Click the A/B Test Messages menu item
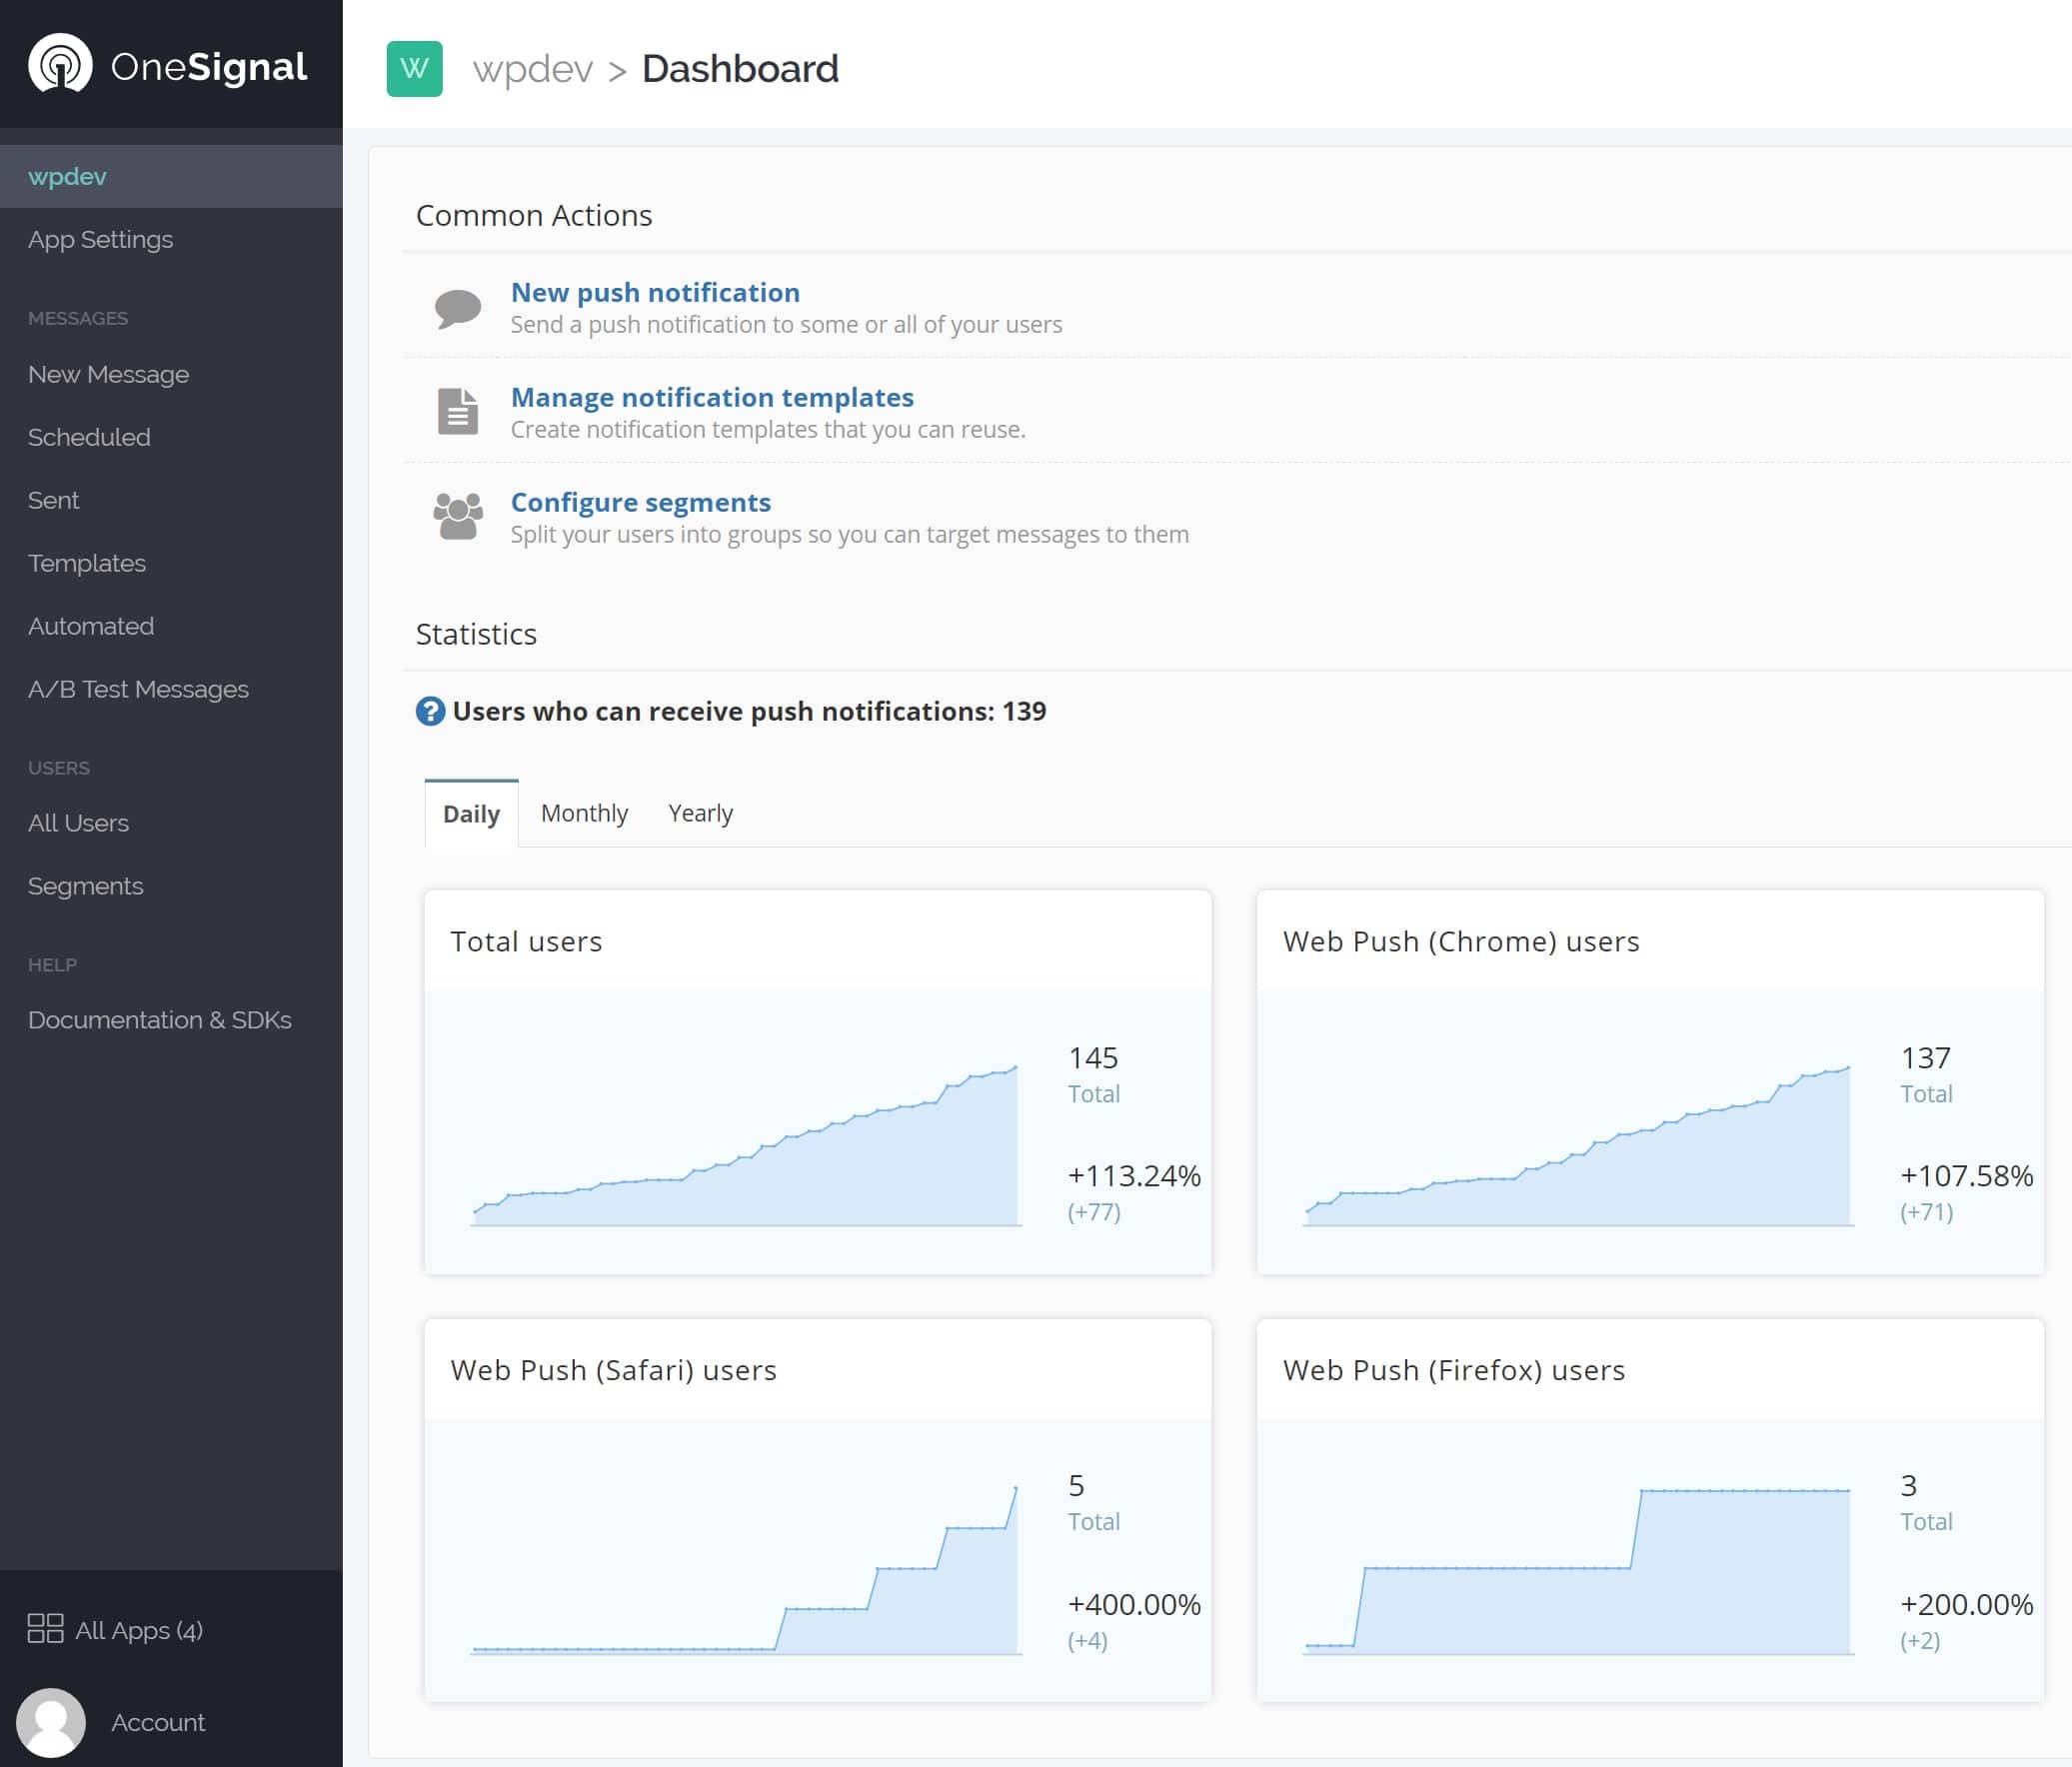 tap(139, 689)
